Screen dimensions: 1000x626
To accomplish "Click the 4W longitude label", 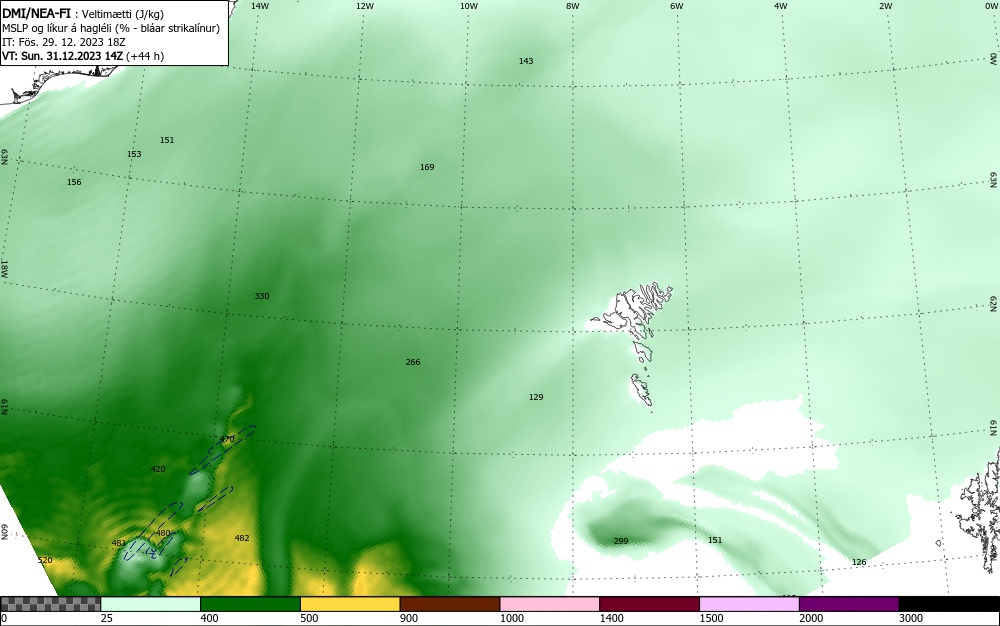I will pyautogui.click(x=781, y=6).
